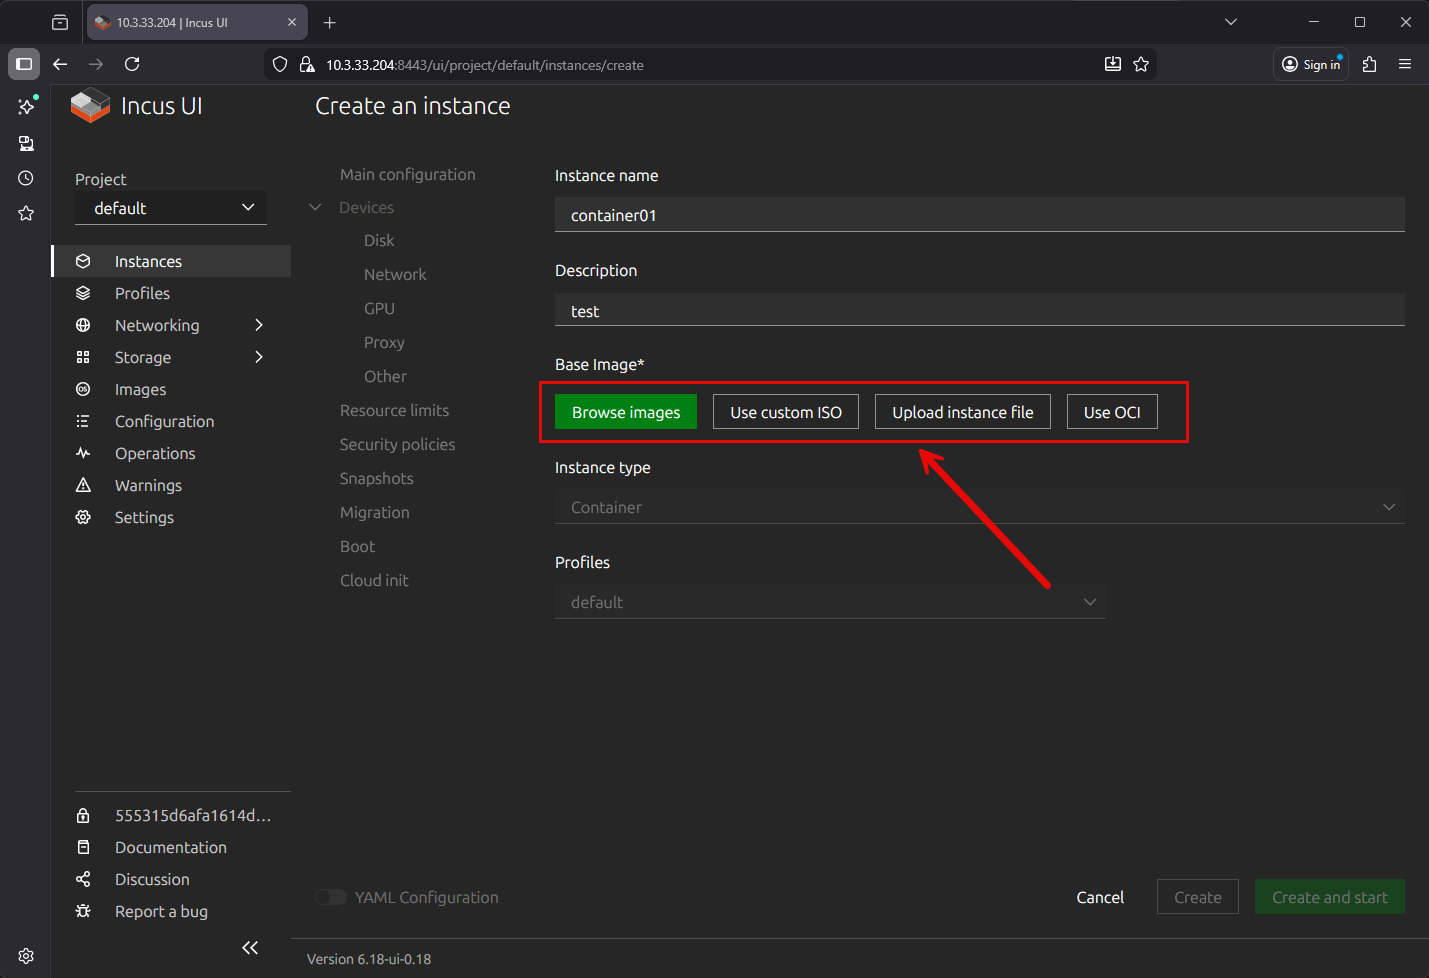
Task: Expand the Networking submenu arrow
Action: point(259,325)
